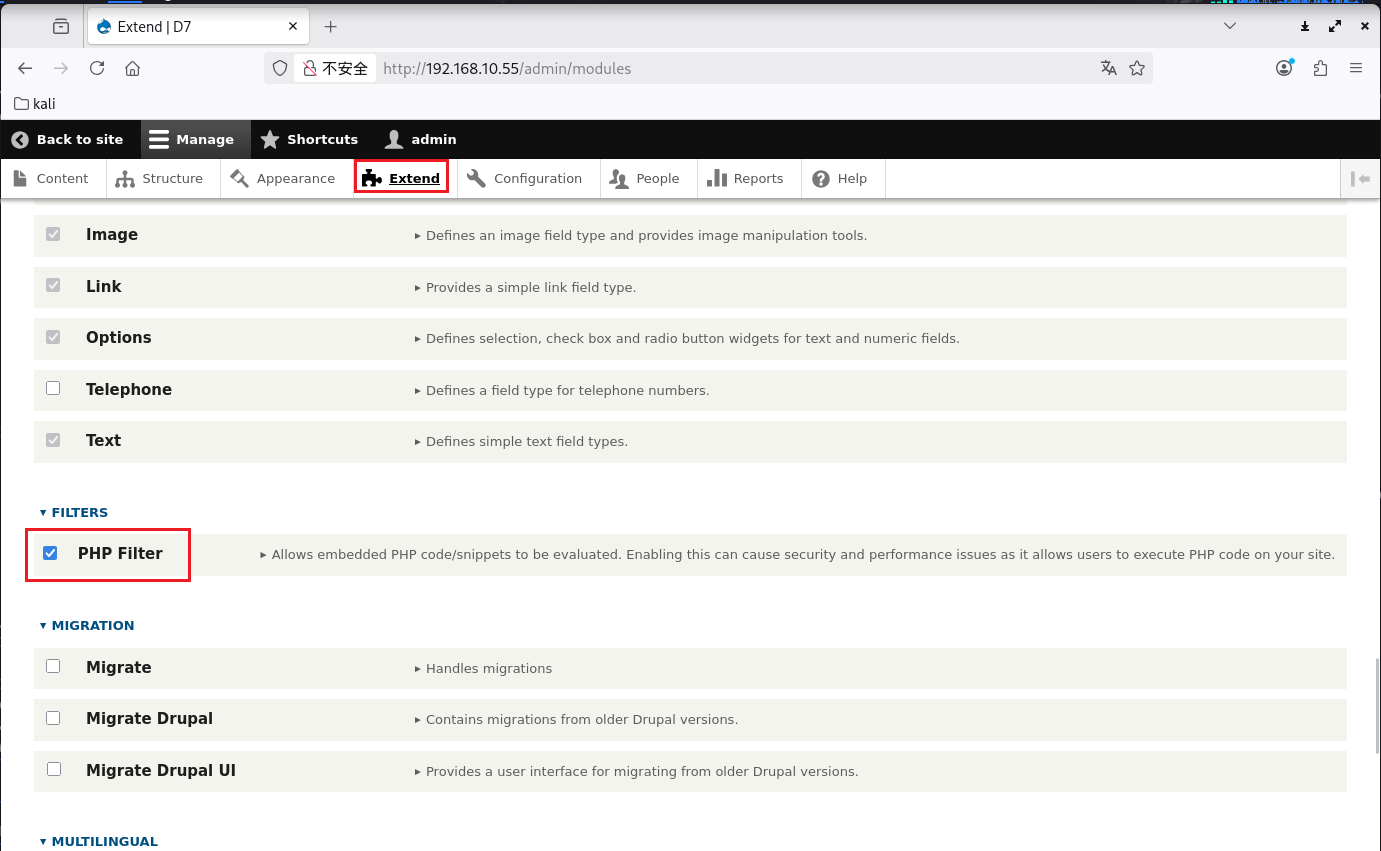The height and width of the screenshot is (851, 1381).
Task: Click the browser reload icon
Action: (97, 68)
